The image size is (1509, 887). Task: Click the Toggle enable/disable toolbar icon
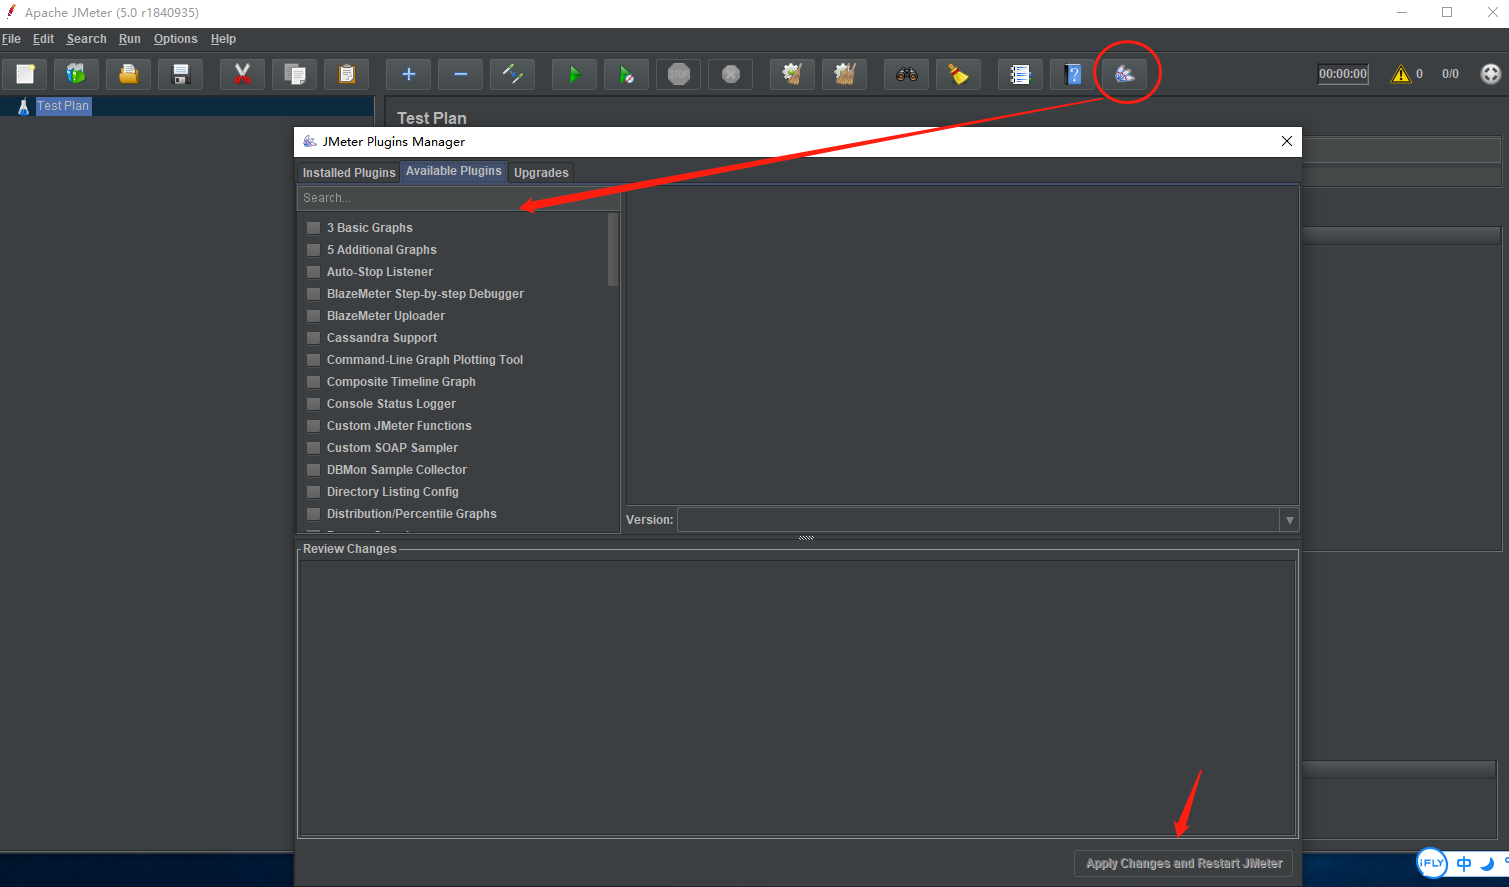[x=512, y=74]
